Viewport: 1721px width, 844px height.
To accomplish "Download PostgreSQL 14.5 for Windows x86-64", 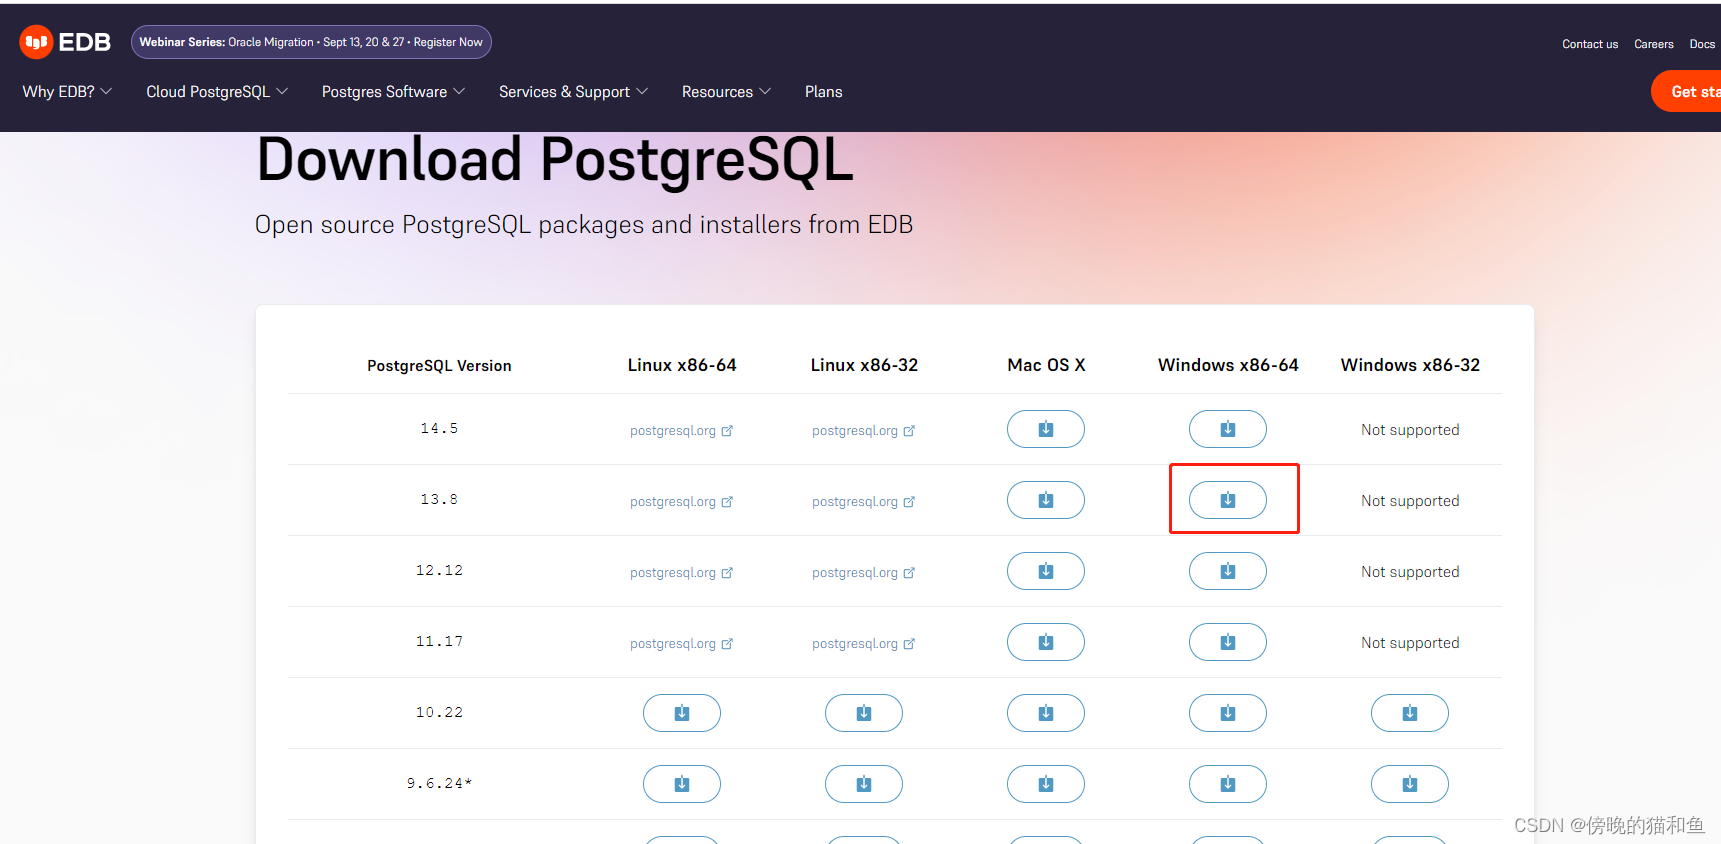I will [1228, 429].
